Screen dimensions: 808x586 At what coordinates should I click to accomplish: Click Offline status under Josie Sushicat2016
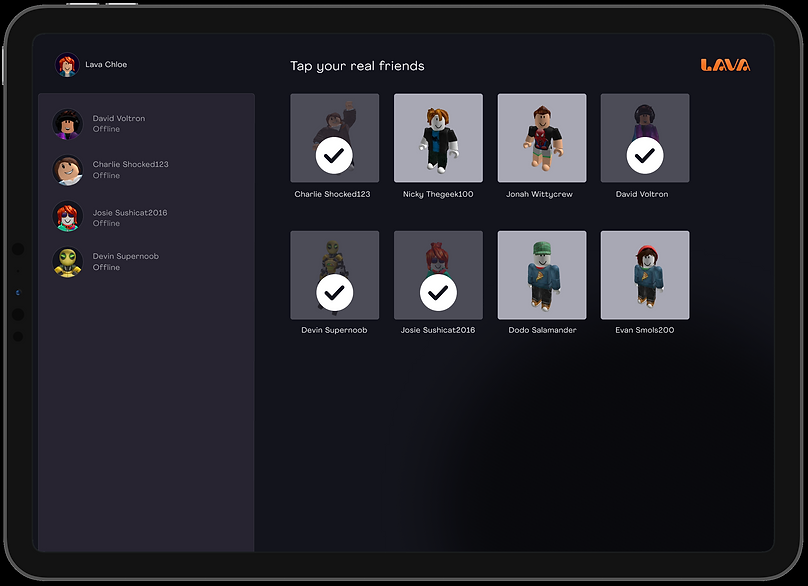pos(106,223)
